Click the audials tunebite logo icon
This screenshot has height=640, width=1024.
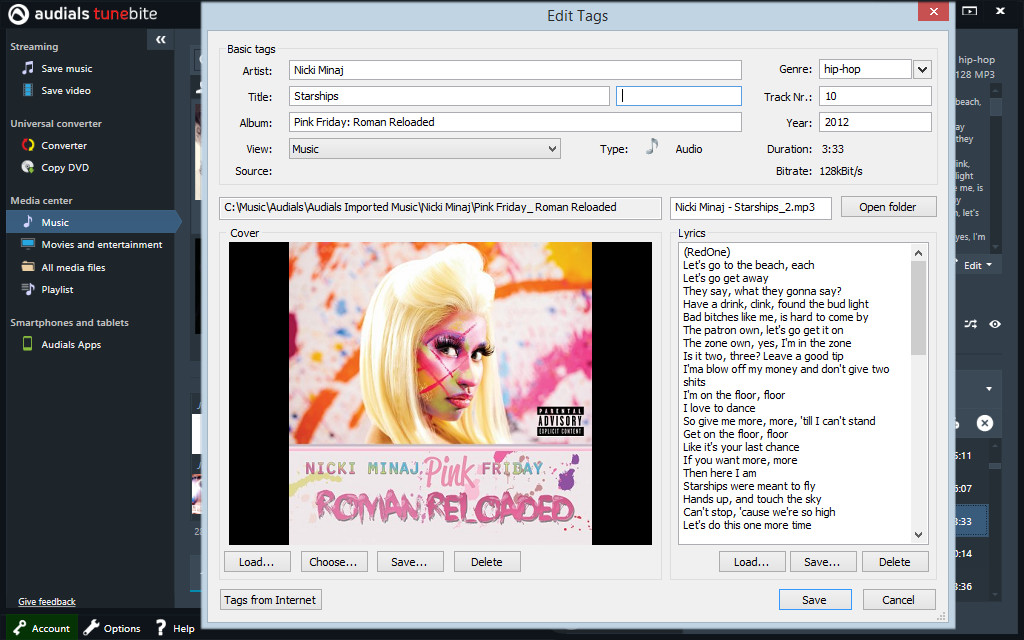[18, 14]
